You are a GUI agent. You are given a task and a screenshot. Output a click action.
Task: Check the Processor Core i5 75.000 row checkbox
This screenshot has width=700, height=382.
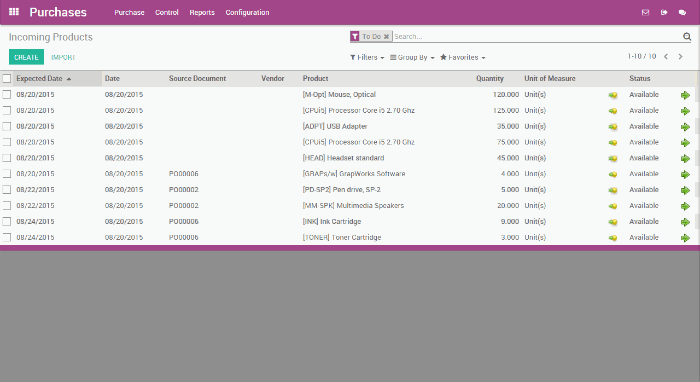pyautogui.click(x=7, y=142)
